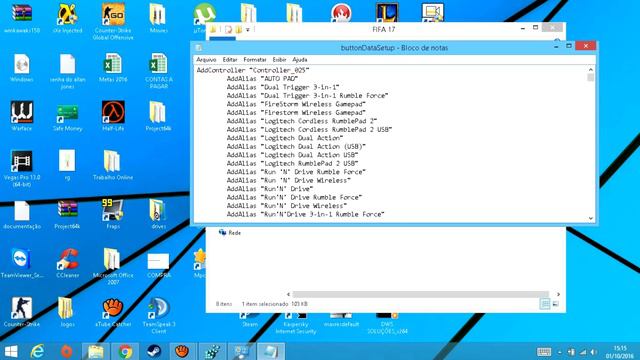The image size is (640, 360).
Task: Open aTube Catcher in the taskbar
Action: [182, 351]
